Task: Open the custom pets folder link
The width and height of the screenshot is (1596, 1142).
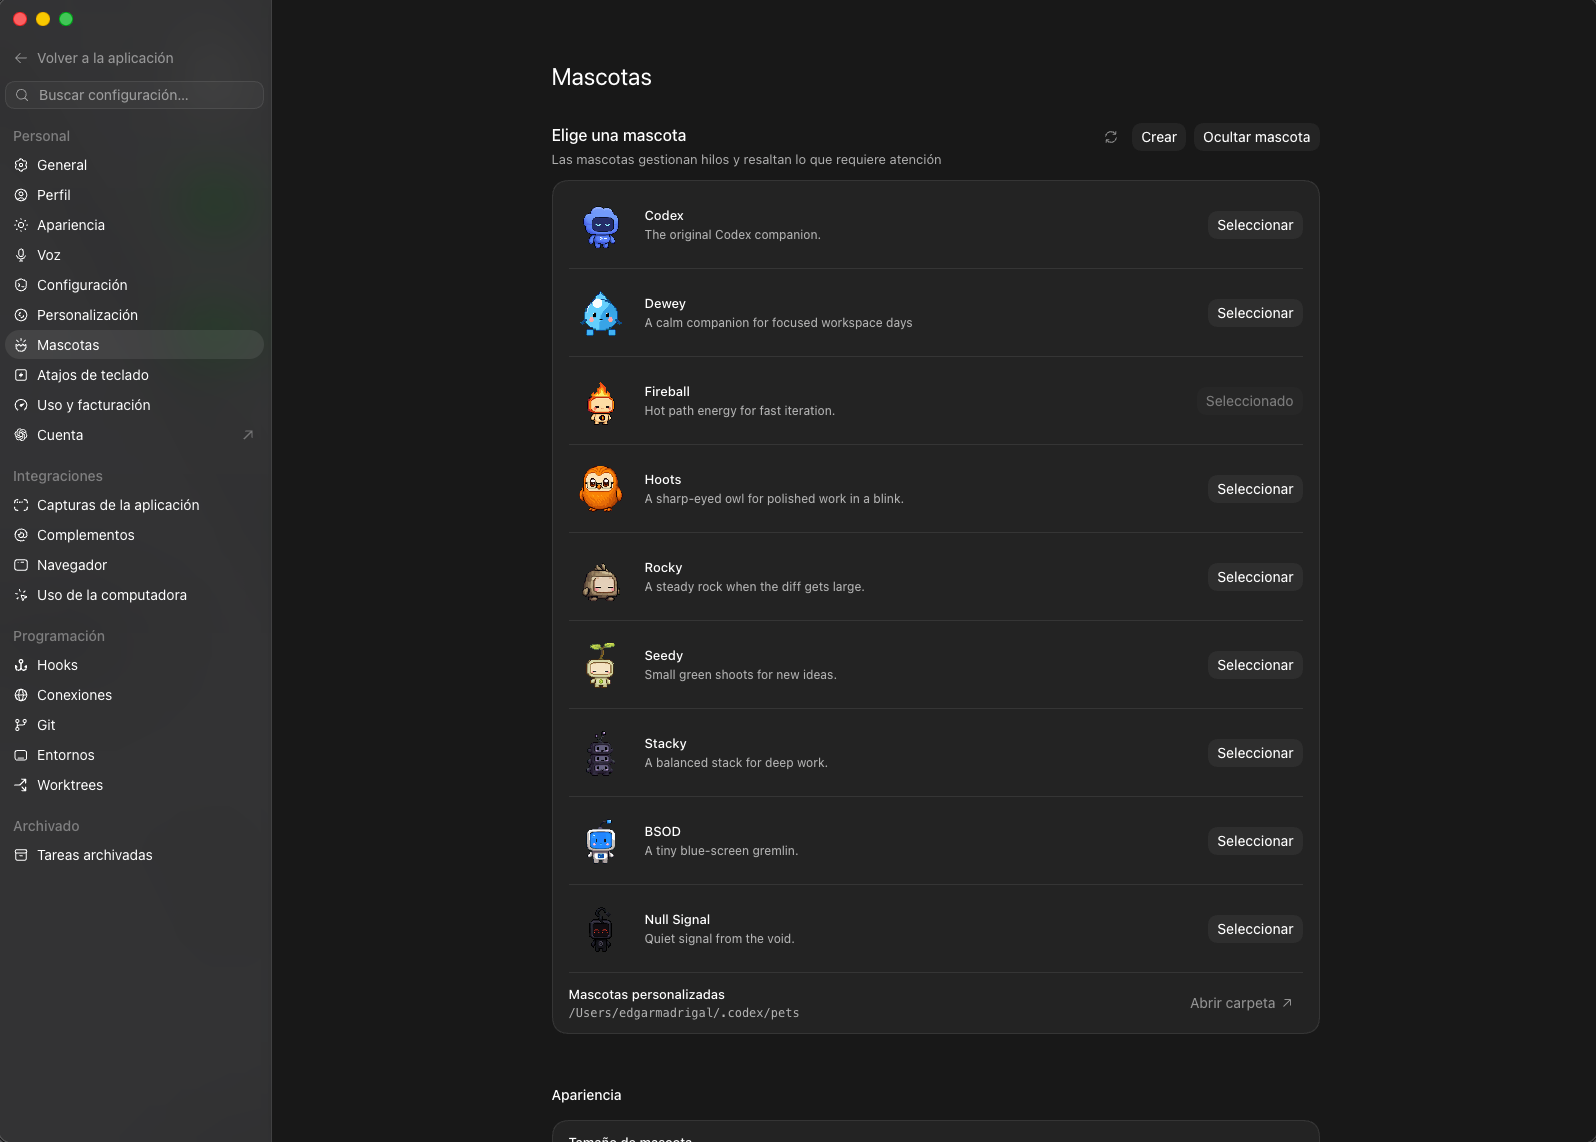Action: pos(1241,1003)
